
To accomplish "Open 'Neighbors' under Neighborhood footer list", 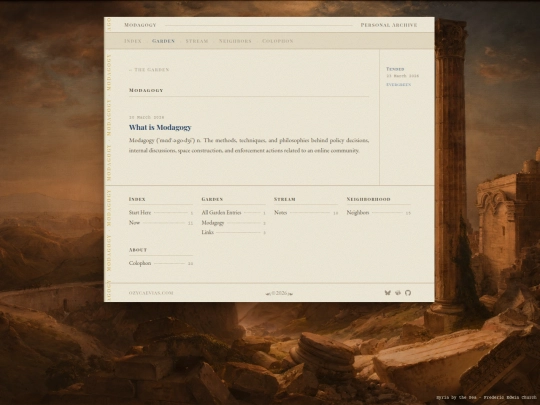I will (358, 213).
